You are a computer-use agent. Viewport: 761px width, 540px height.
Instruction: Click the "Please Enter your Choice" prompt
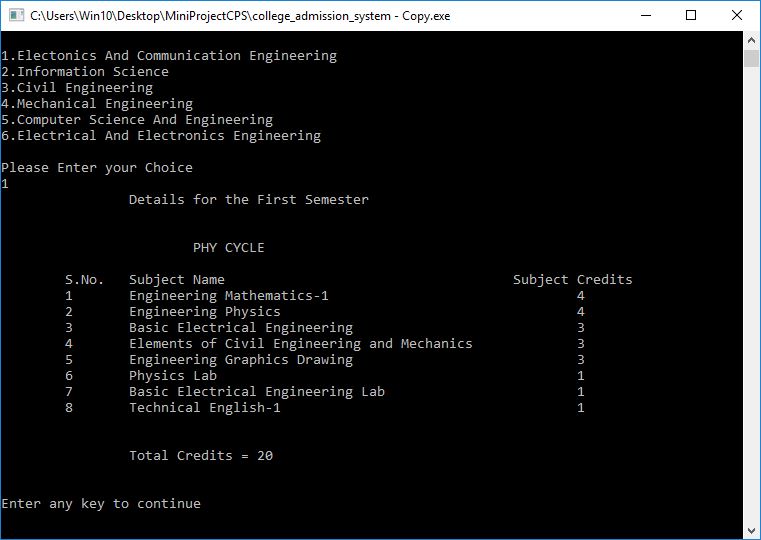tap(97, 167)
